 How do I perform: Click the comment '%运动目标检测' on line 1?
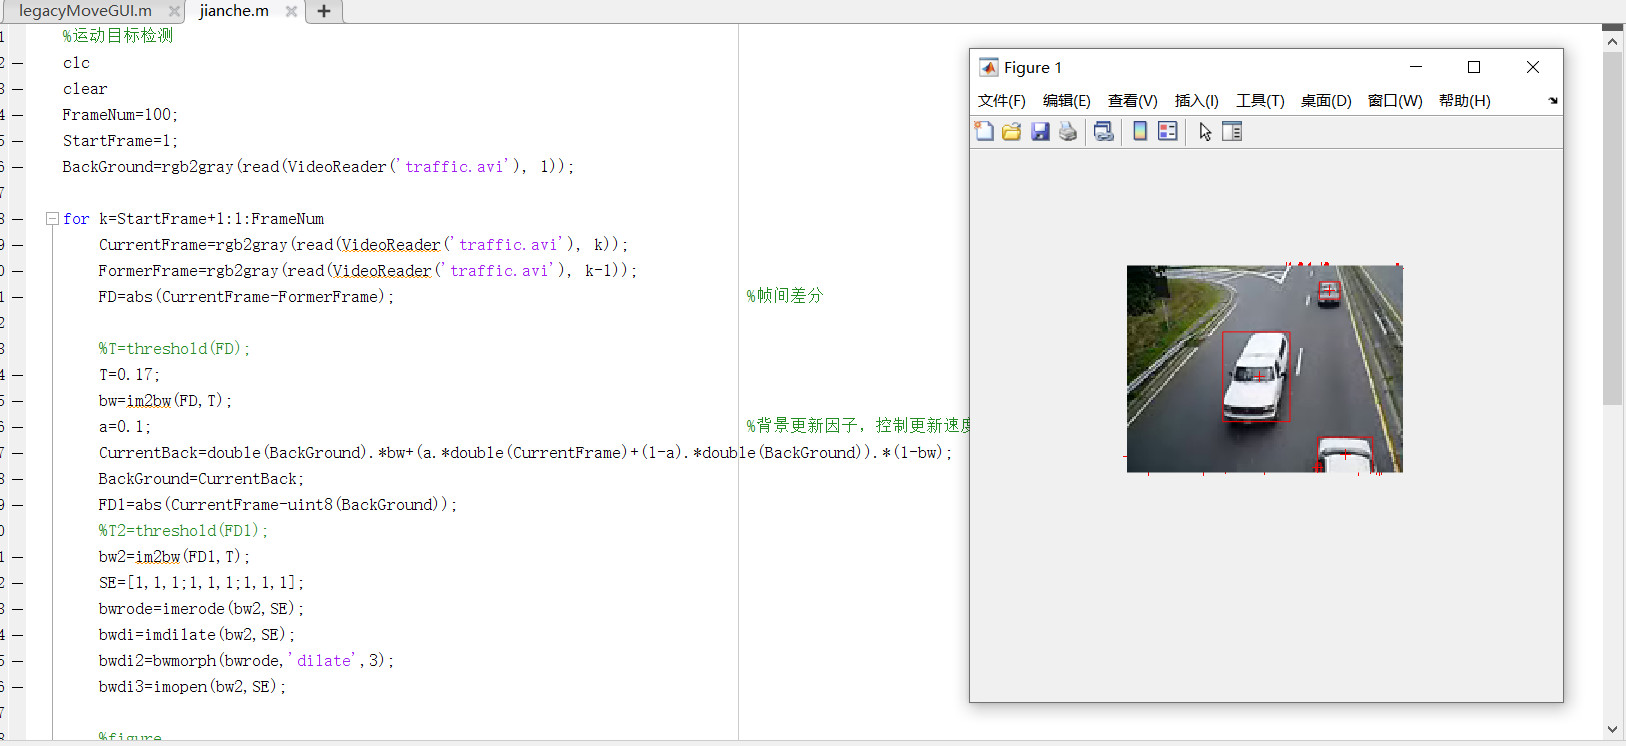[117, 36]
